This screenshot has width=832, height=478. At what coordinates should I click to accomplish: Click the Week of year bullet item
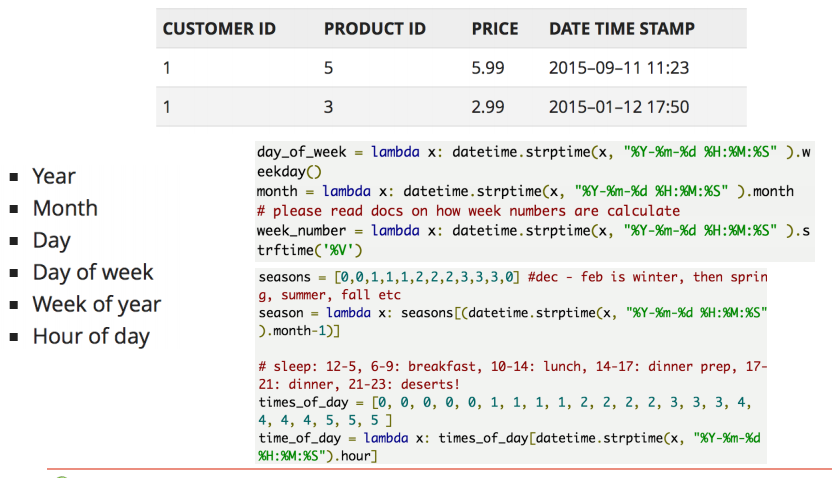[x=97, y=305]
